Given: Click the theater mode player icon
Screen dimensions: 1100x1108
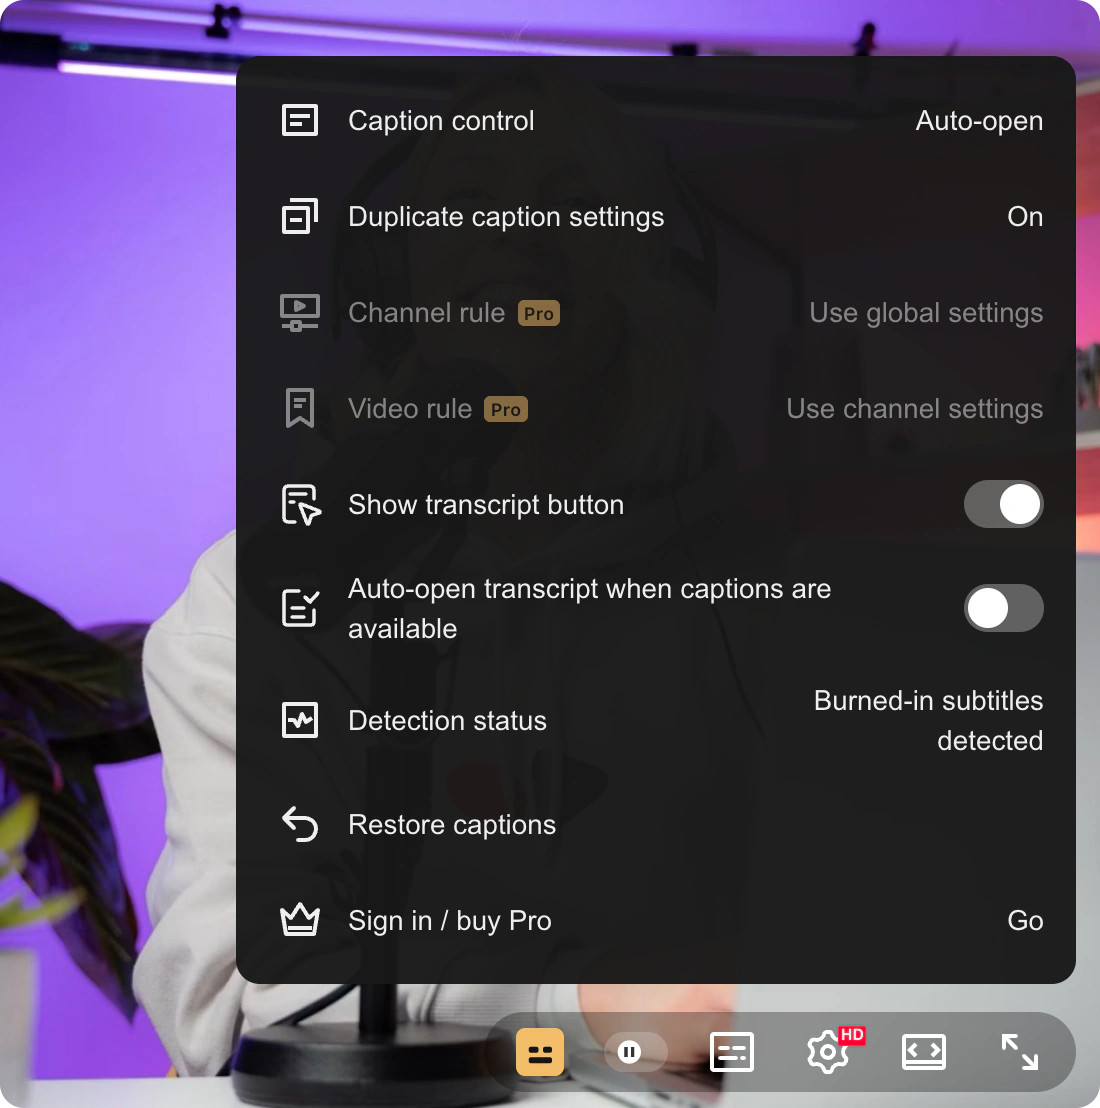Looking at the screenshot, I should (x=923, y=1052).
